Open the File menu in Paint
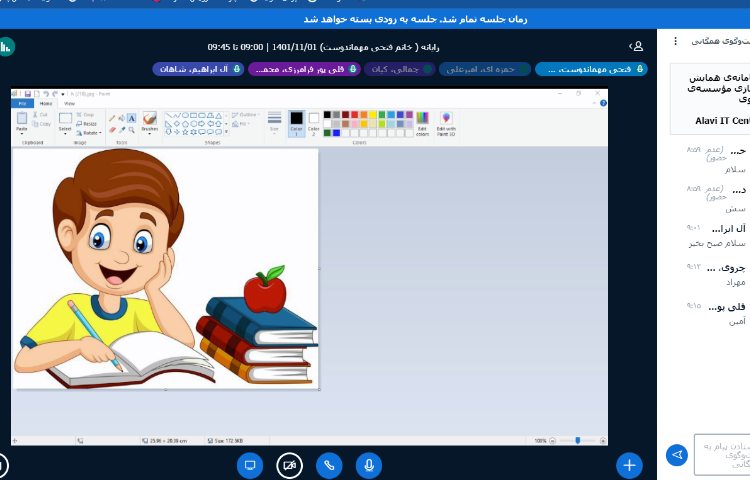The height and width of the screenshot is (480, 750). (22, 103)
